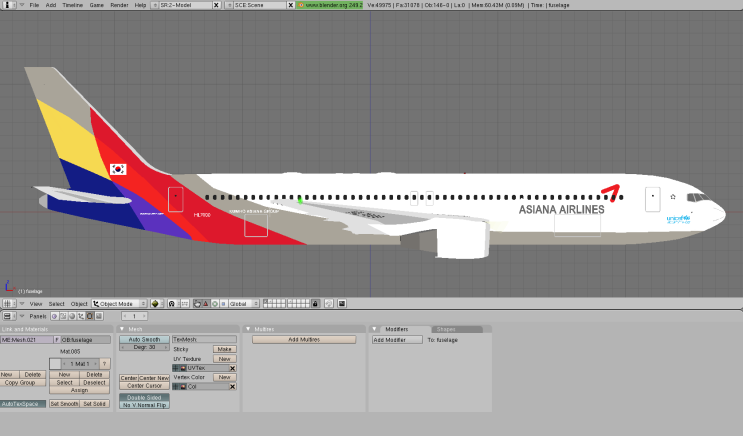Enable the translate manipulator triangle icon
743x436 pixels.
[206, 304]
